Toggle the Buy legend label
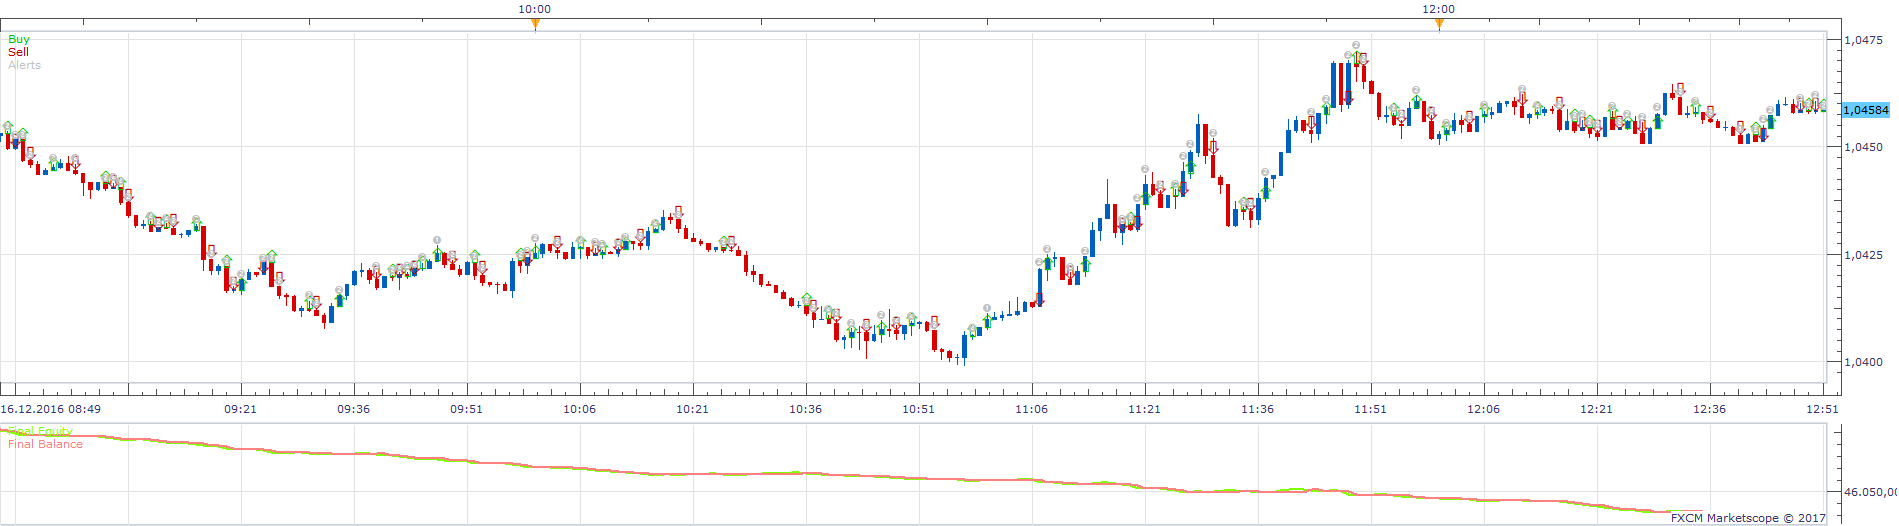1899x526 pixels. coord(19,39)
